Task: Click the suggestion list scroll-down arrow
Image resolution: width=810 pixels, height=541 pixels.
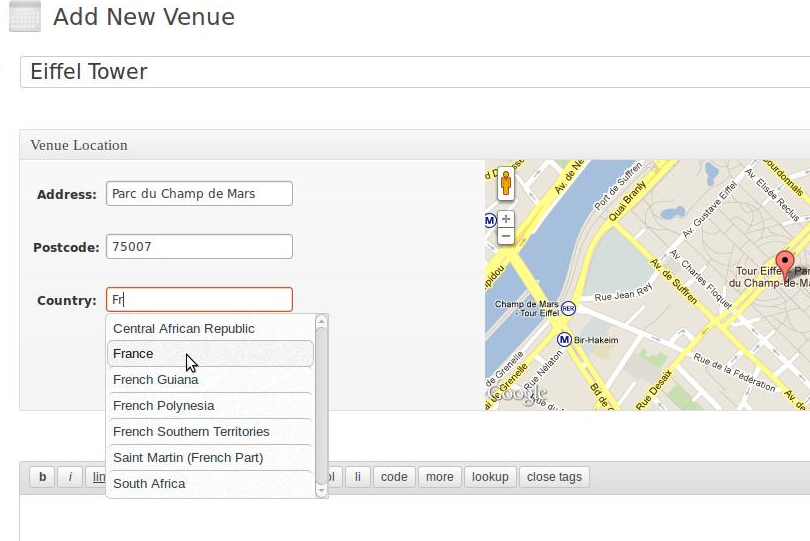Action: pyautogui.click(x=321, y=491)
